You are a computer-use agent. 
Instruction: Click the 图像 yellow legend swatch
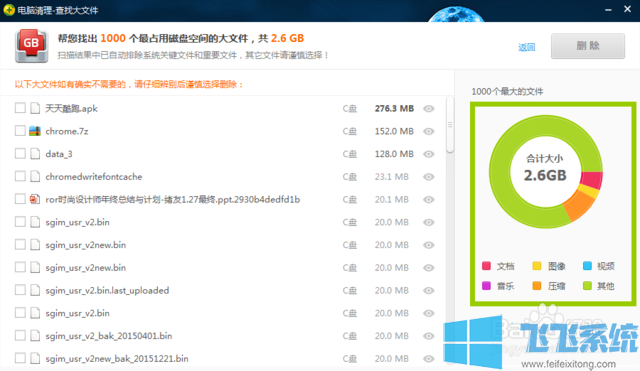pos(537,266)
